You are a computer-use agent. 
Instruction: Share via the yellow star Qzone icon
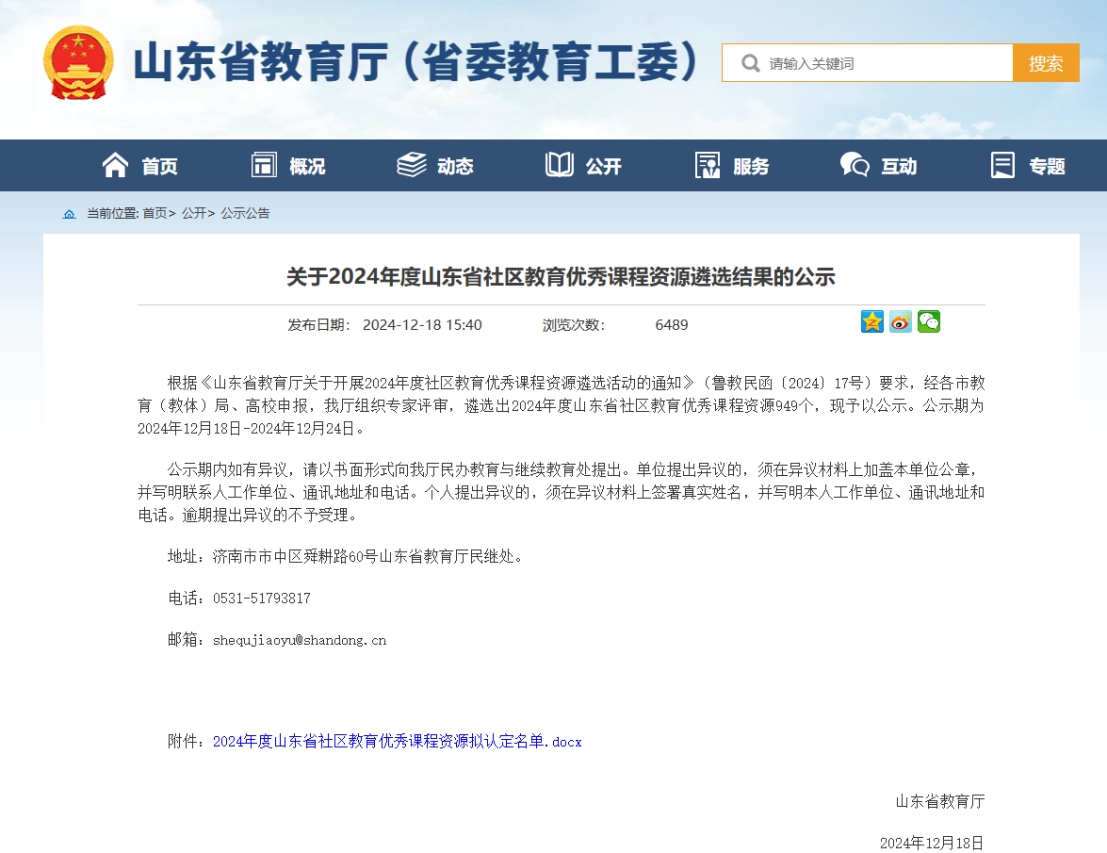[x=872, y=322]
